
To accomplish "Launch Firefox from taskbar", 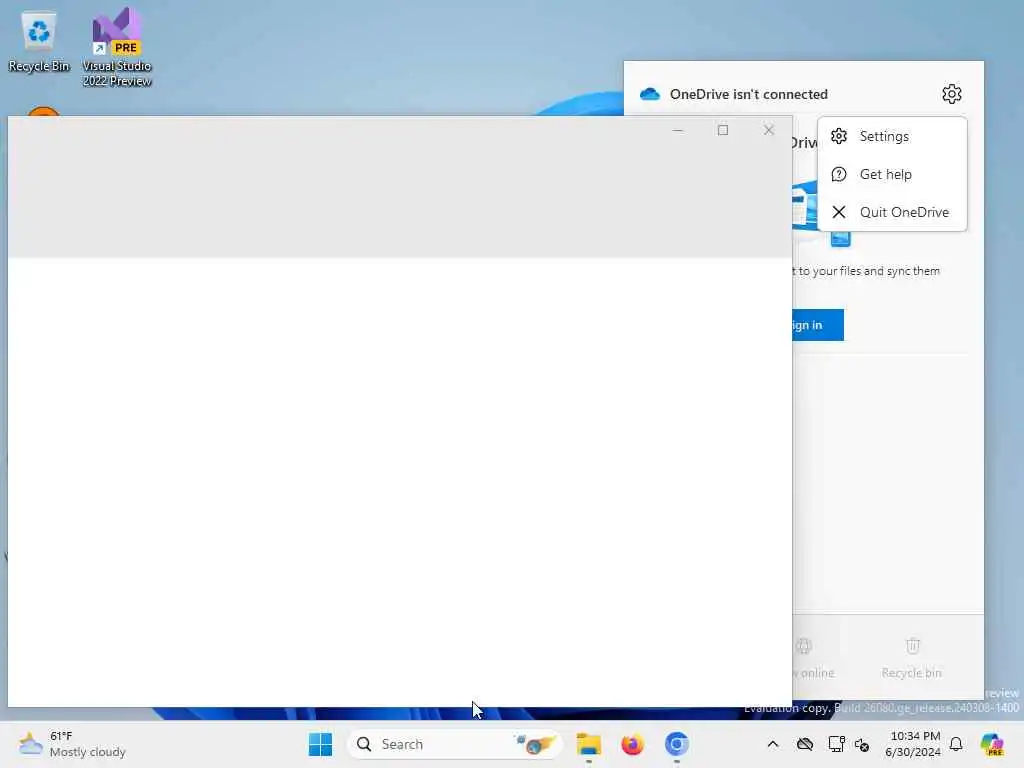I will (x=632, y=744).
